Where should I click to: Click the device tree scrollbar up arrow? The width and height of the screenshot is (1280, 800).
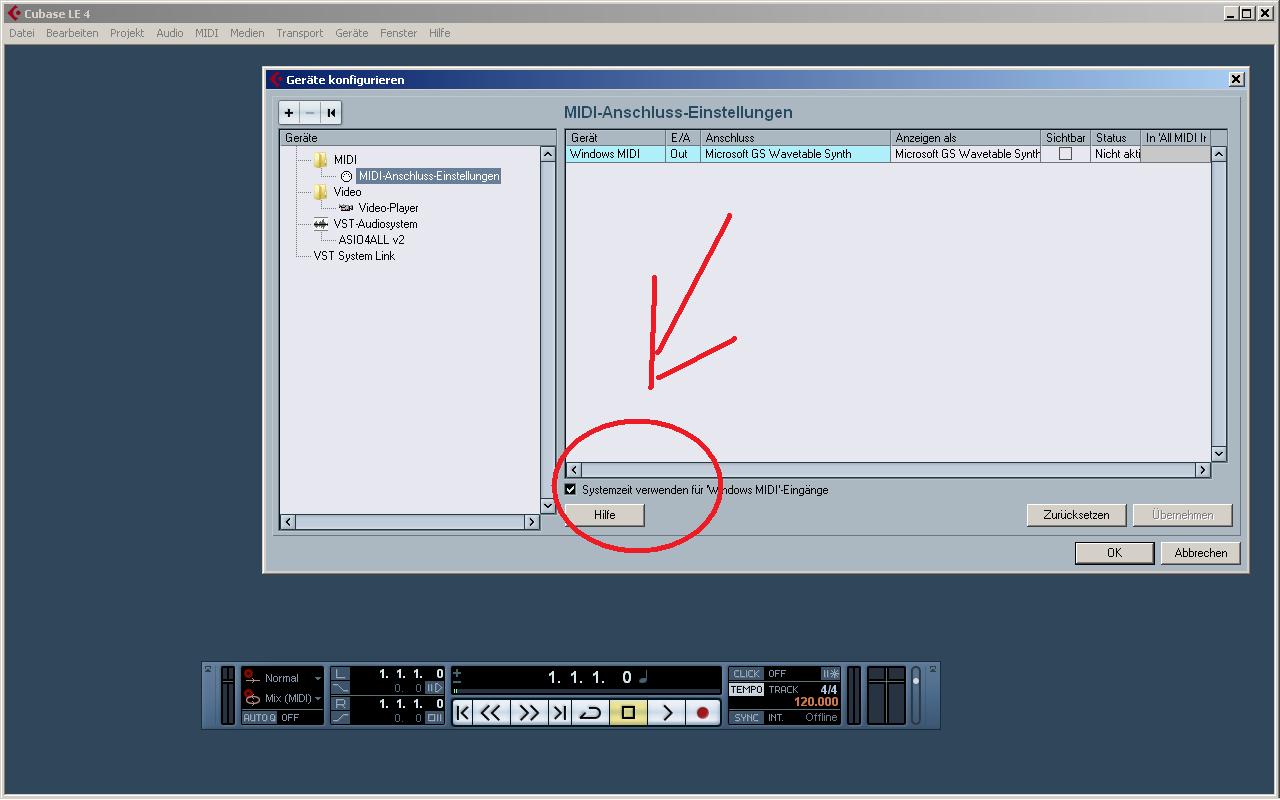(547, 154)
